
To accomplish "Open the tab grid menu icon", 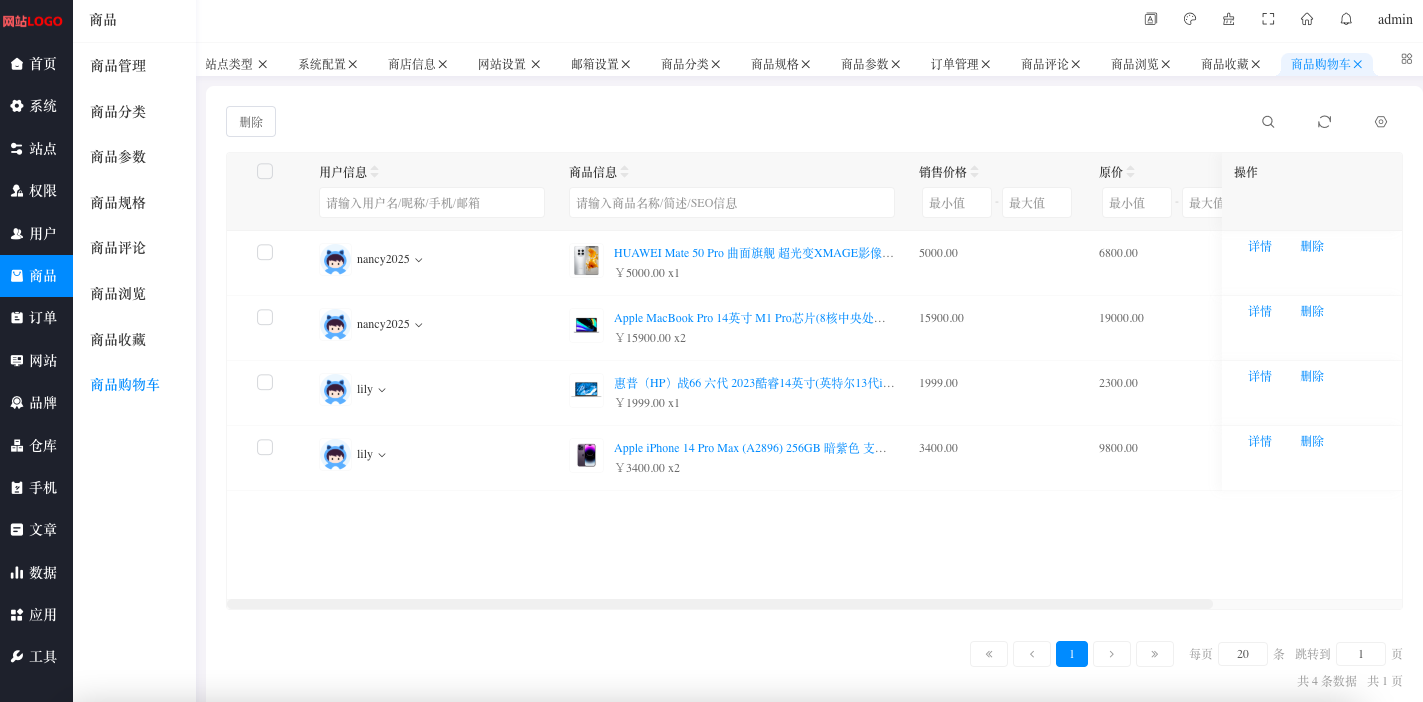I will 1407,59.
